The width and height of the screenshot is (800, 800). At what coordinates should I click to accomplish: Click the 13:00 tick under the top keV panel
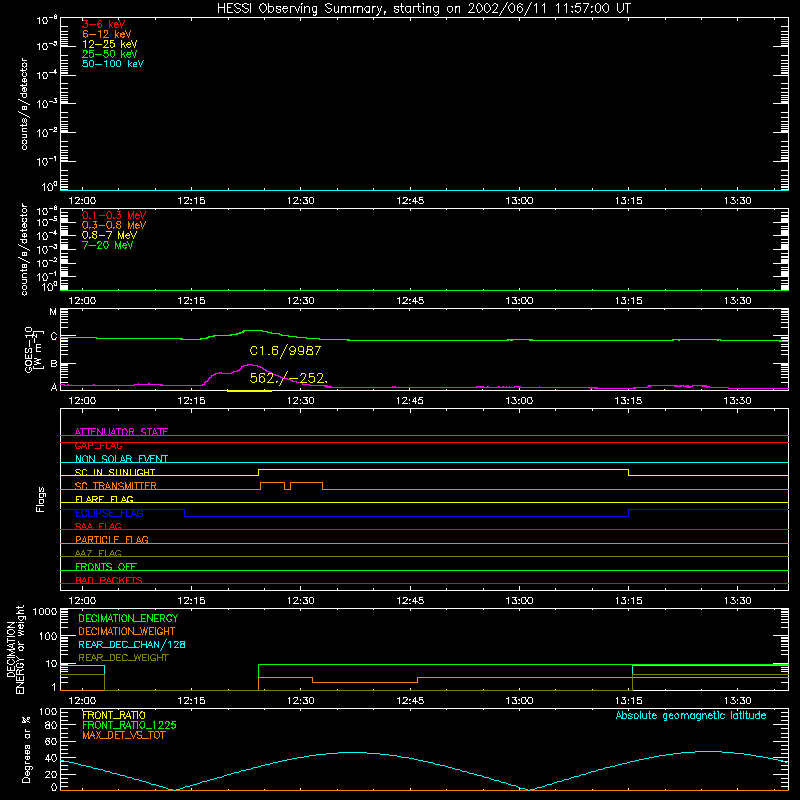pyautogui.click(x=519, y=200)
